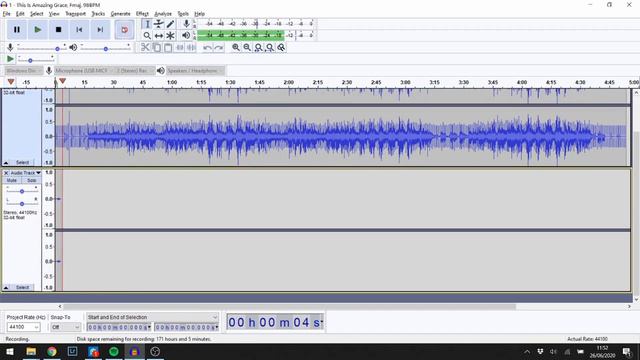Collapse the upper track using its arrow
This screenshot has width=640, height=360.
pyautogui.click(x=6, y=162)
